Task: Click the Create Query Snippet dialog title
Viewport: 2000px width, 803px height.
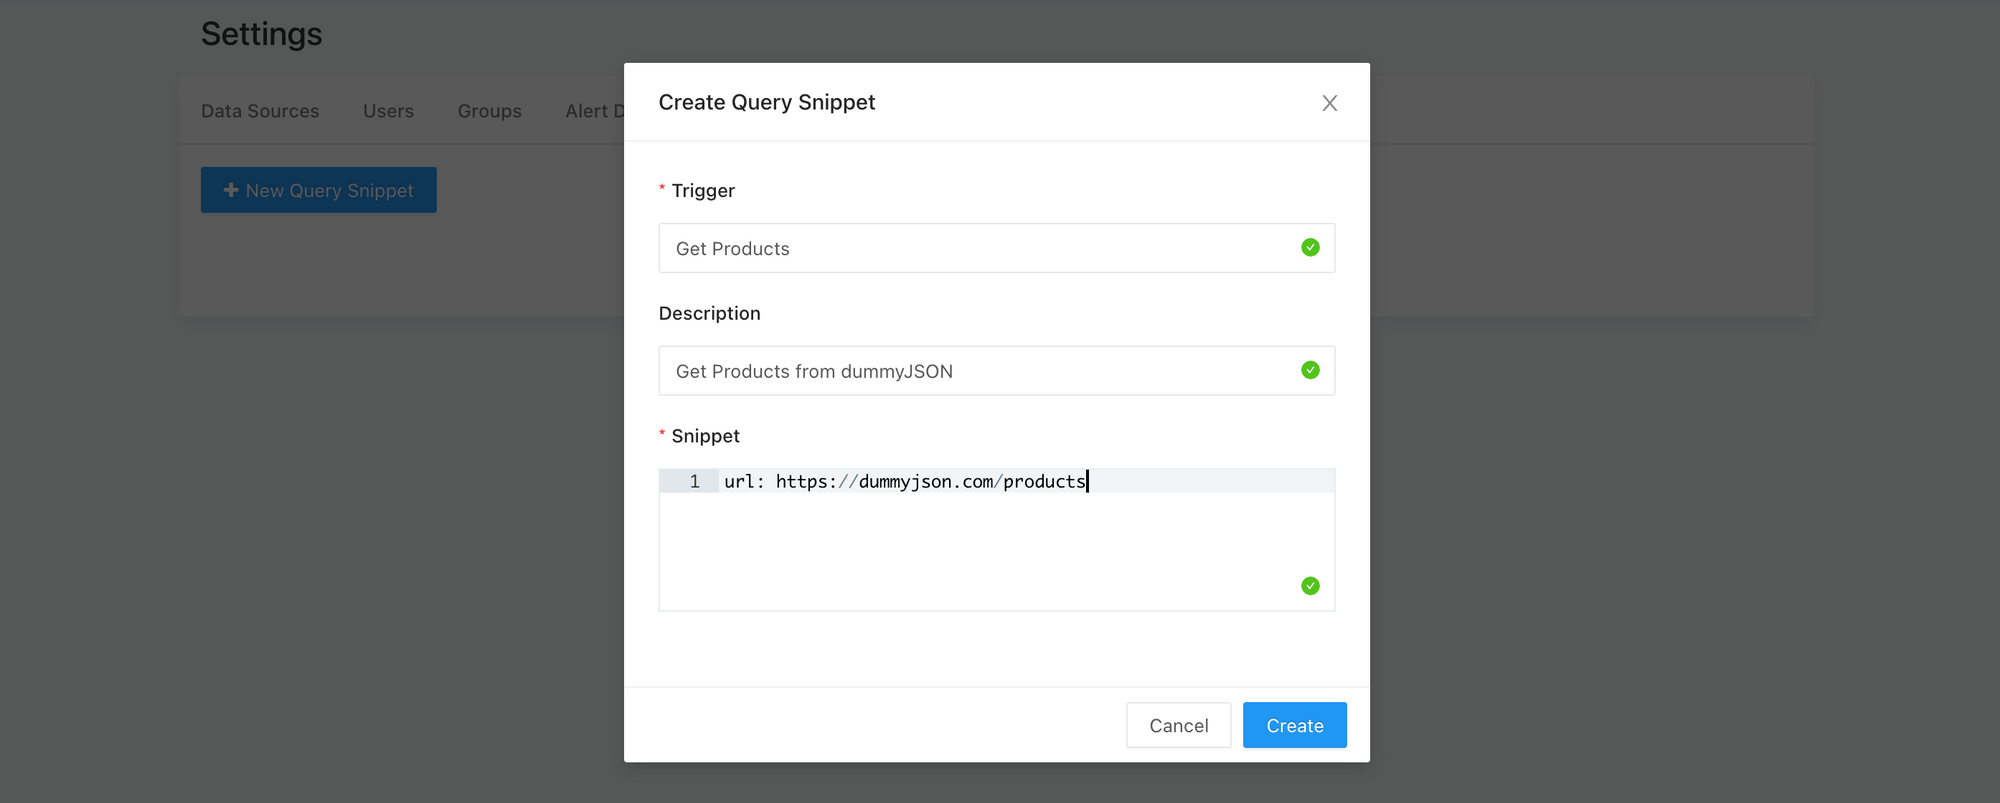Action: coord(766,102)
